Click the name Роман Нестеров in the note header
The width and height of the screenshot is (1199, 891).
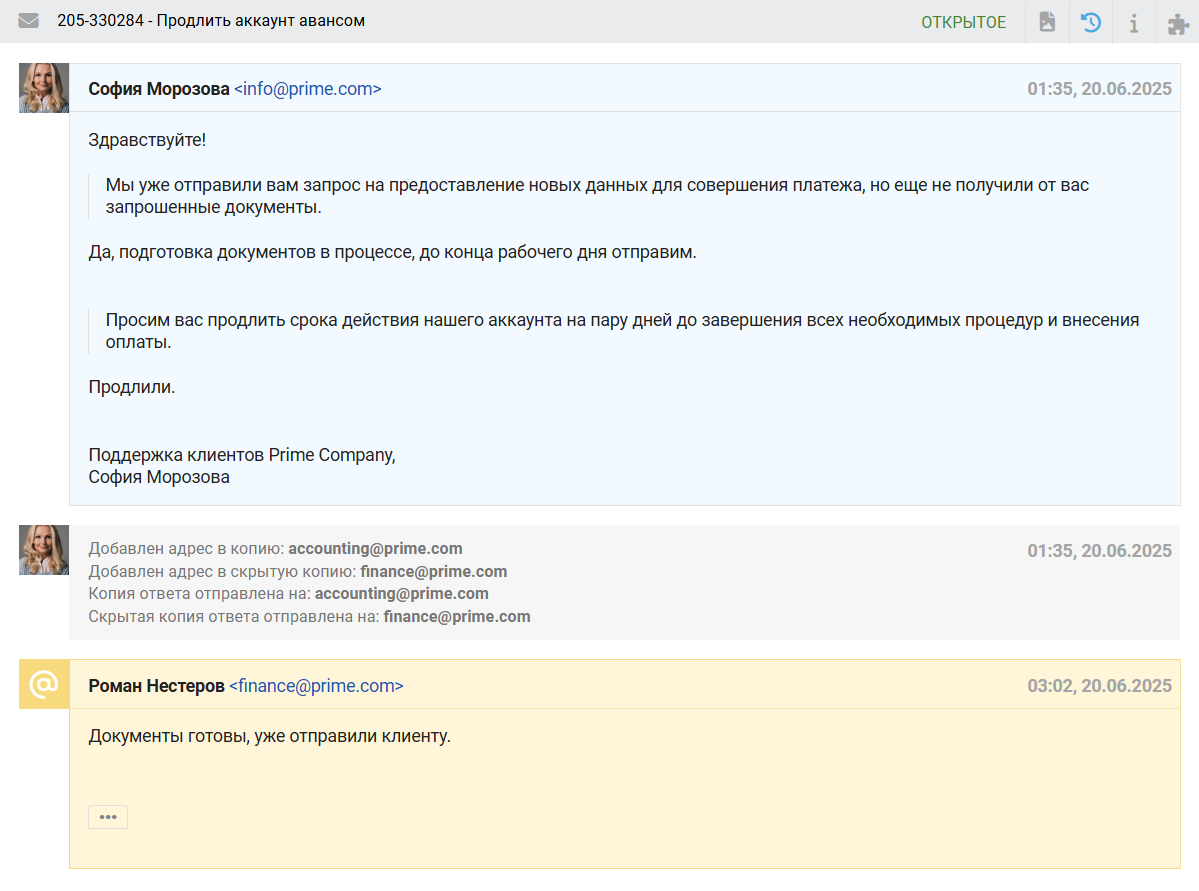tap(156, 686)
